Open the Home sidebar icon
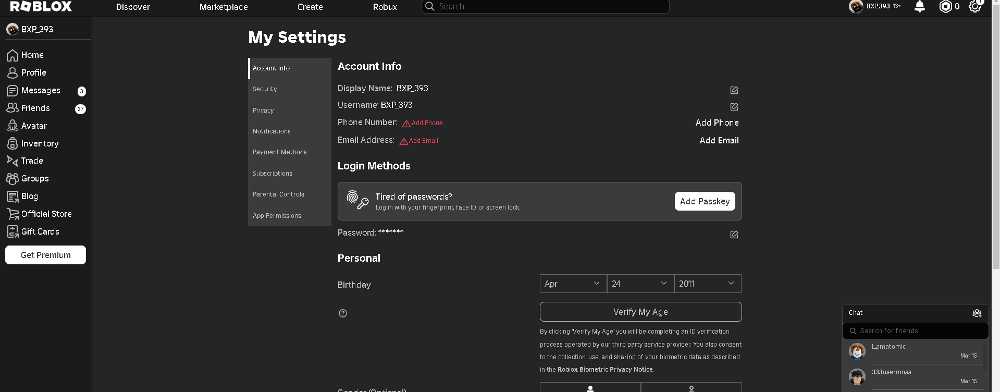 click(12, 55)
